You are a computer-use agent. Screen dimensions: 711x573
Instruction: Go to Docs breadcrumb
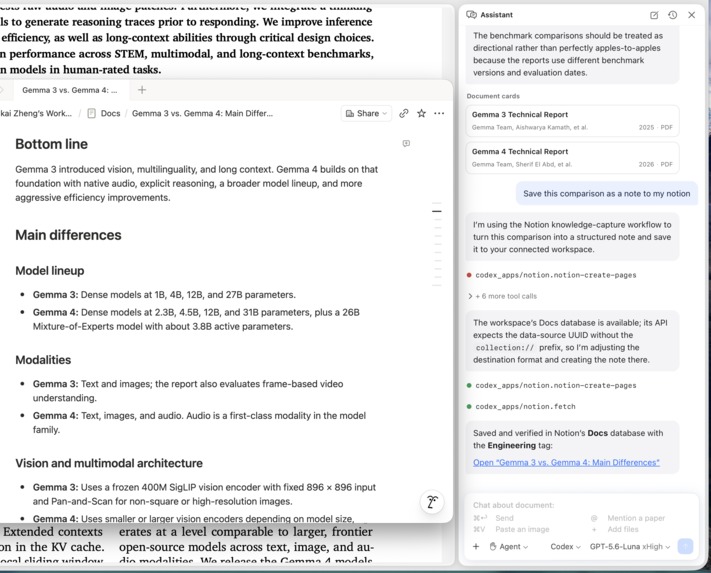coord(110,113)
